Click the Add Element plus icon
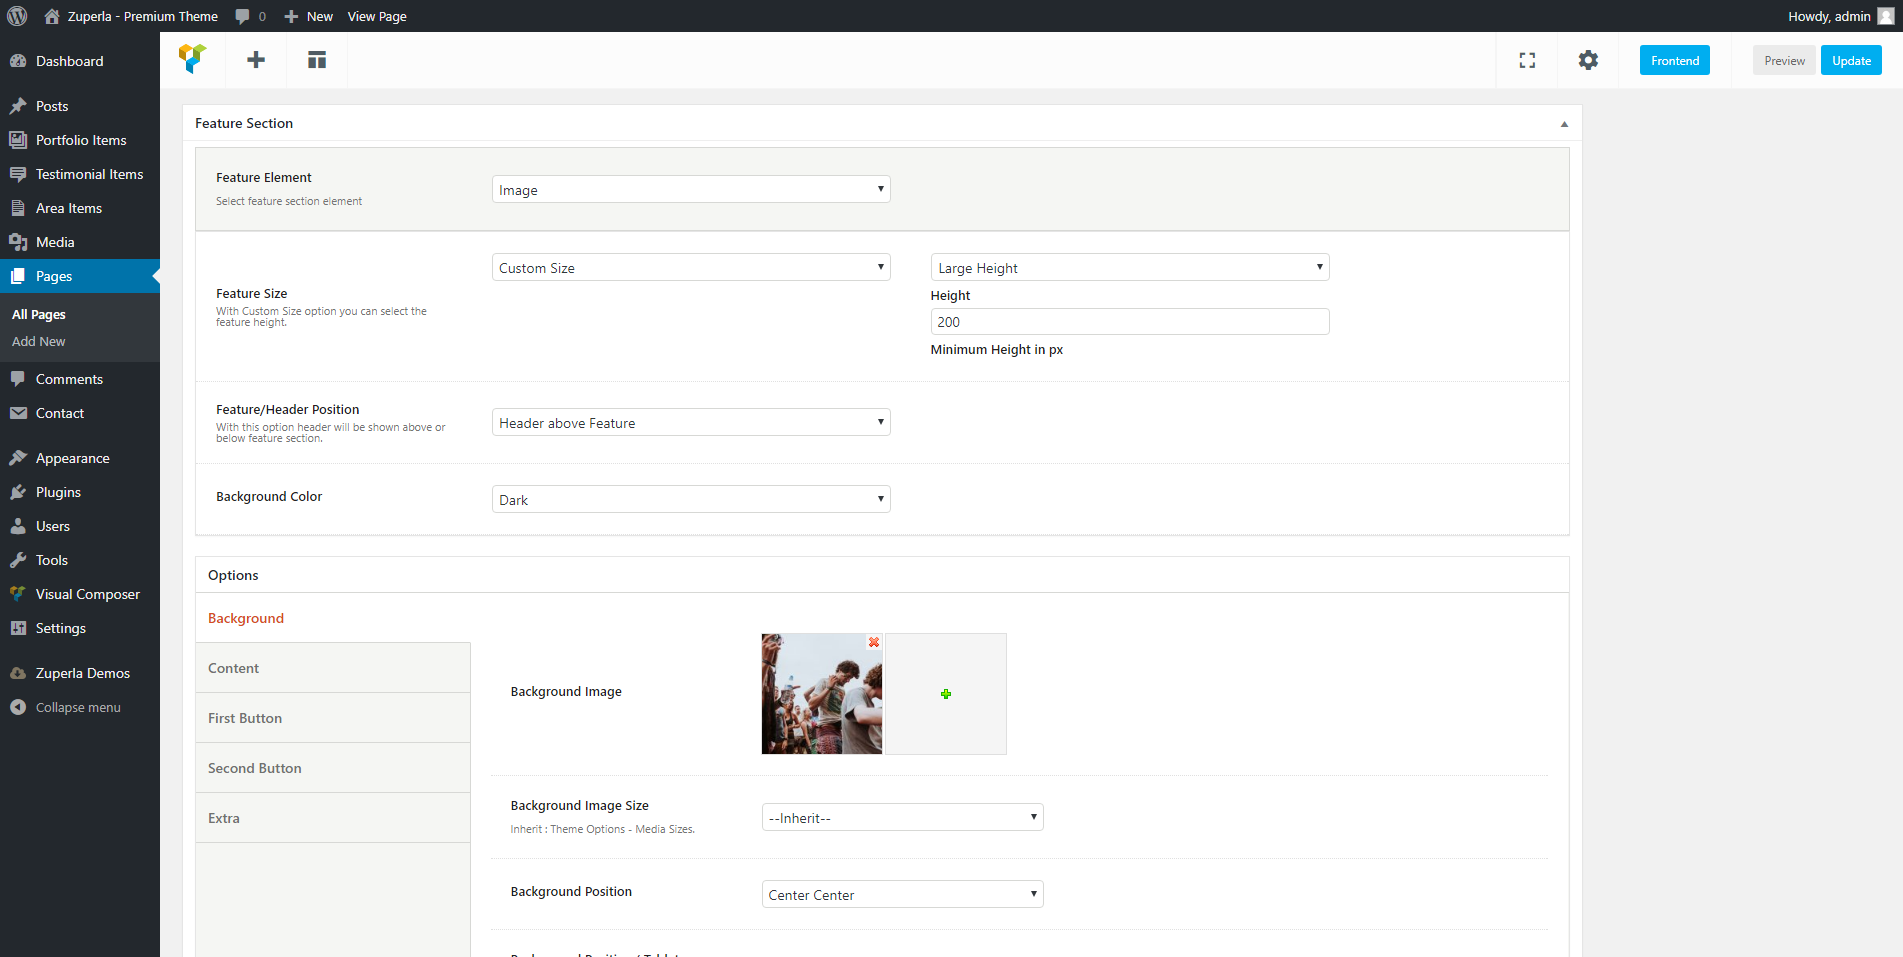 point(256,60)
